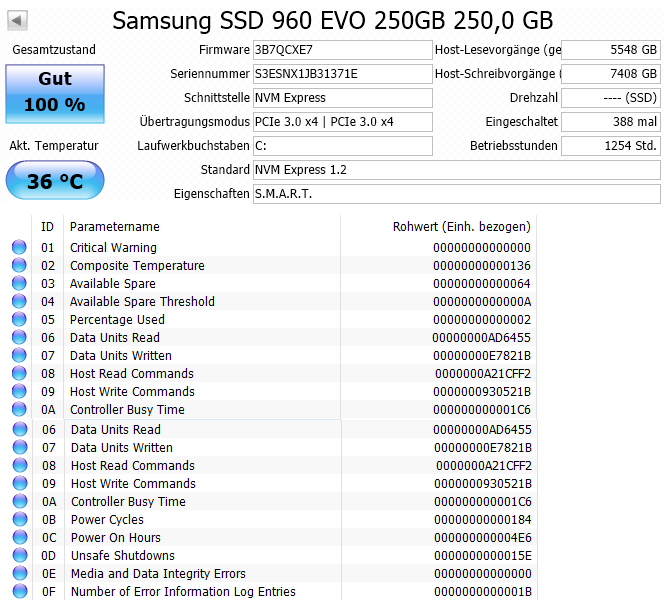Click the status orb for Number of Error Information Log Entries
Image resolution: width=666 pixels, height=614 pixels.
point(20,591)
